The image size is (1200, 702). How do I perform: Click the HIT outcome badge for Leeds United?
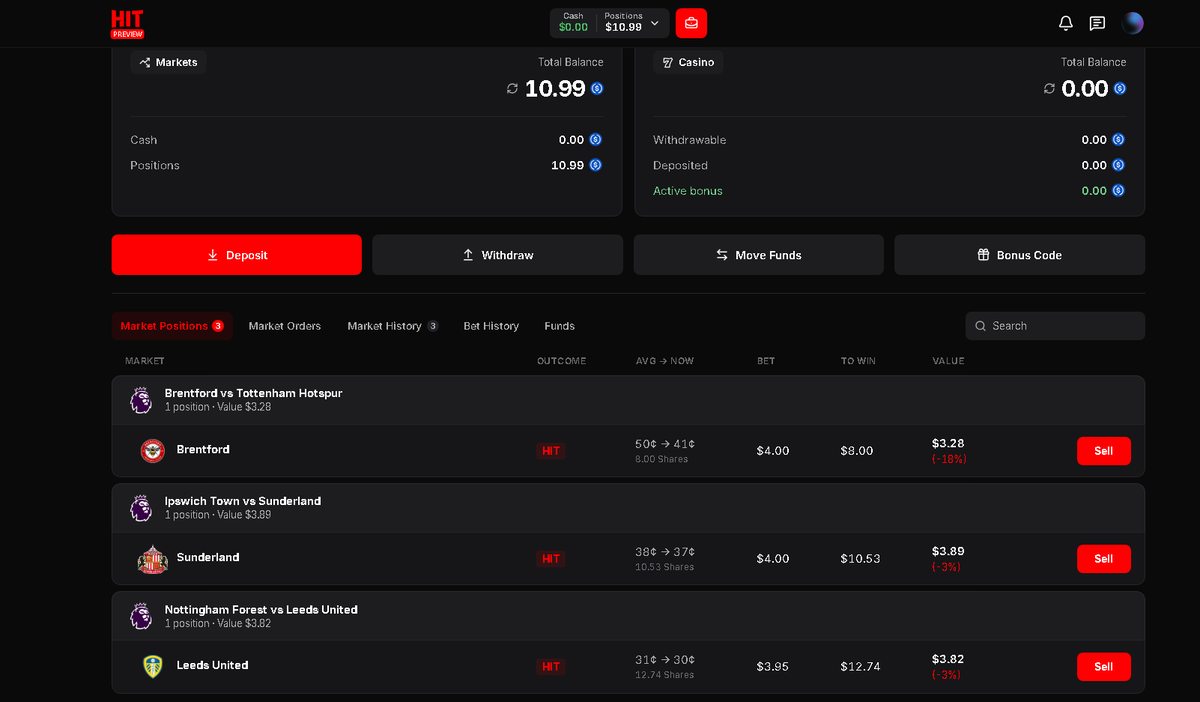tap(551, 667)
